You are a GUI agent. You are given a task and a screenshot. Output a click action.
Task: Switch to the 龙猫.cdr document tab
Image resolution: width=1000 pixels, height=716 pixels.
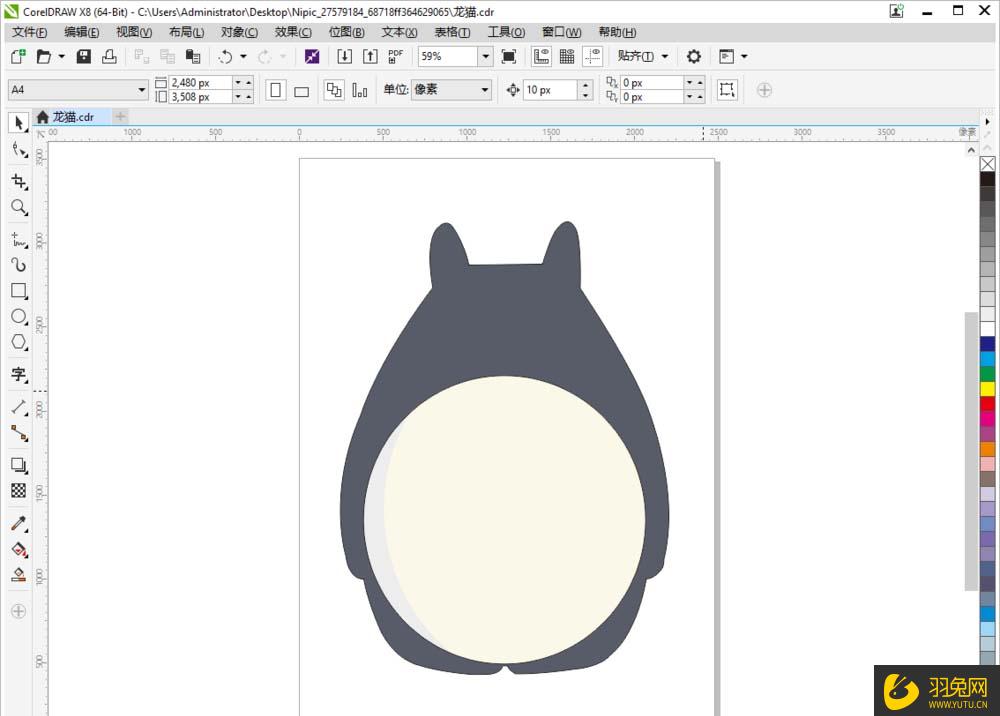(71, 117)
